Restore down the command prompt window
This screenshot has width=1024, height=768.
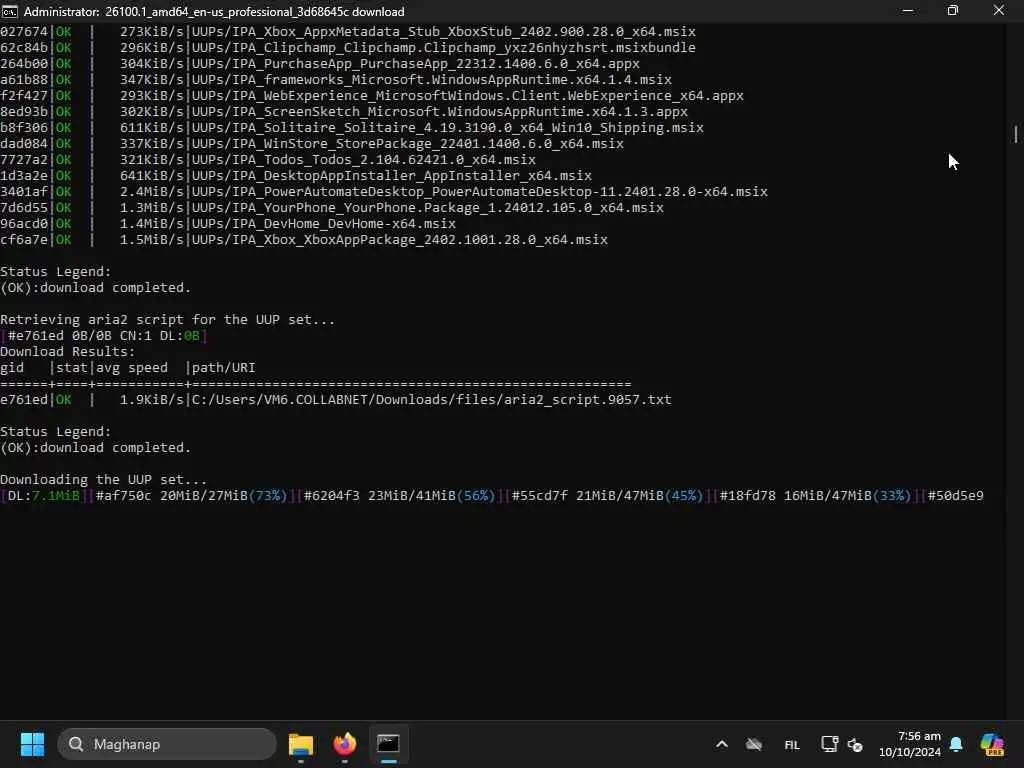pyautogui.click(x=953, y=11)
